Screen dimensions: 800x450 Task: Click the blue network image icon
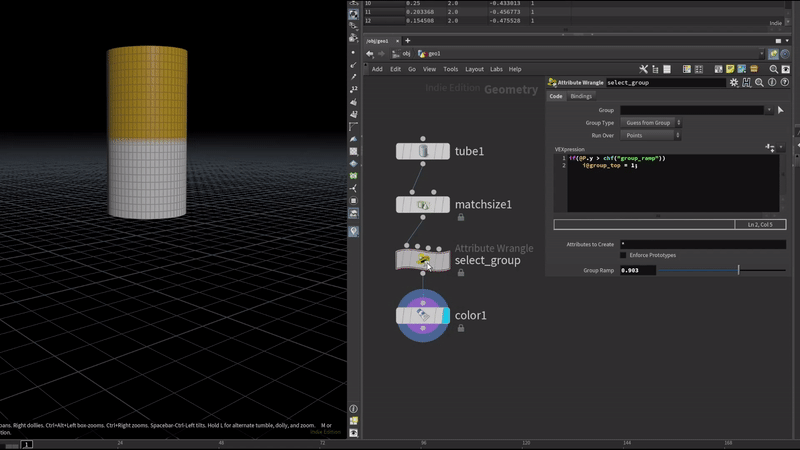[742, 69]
